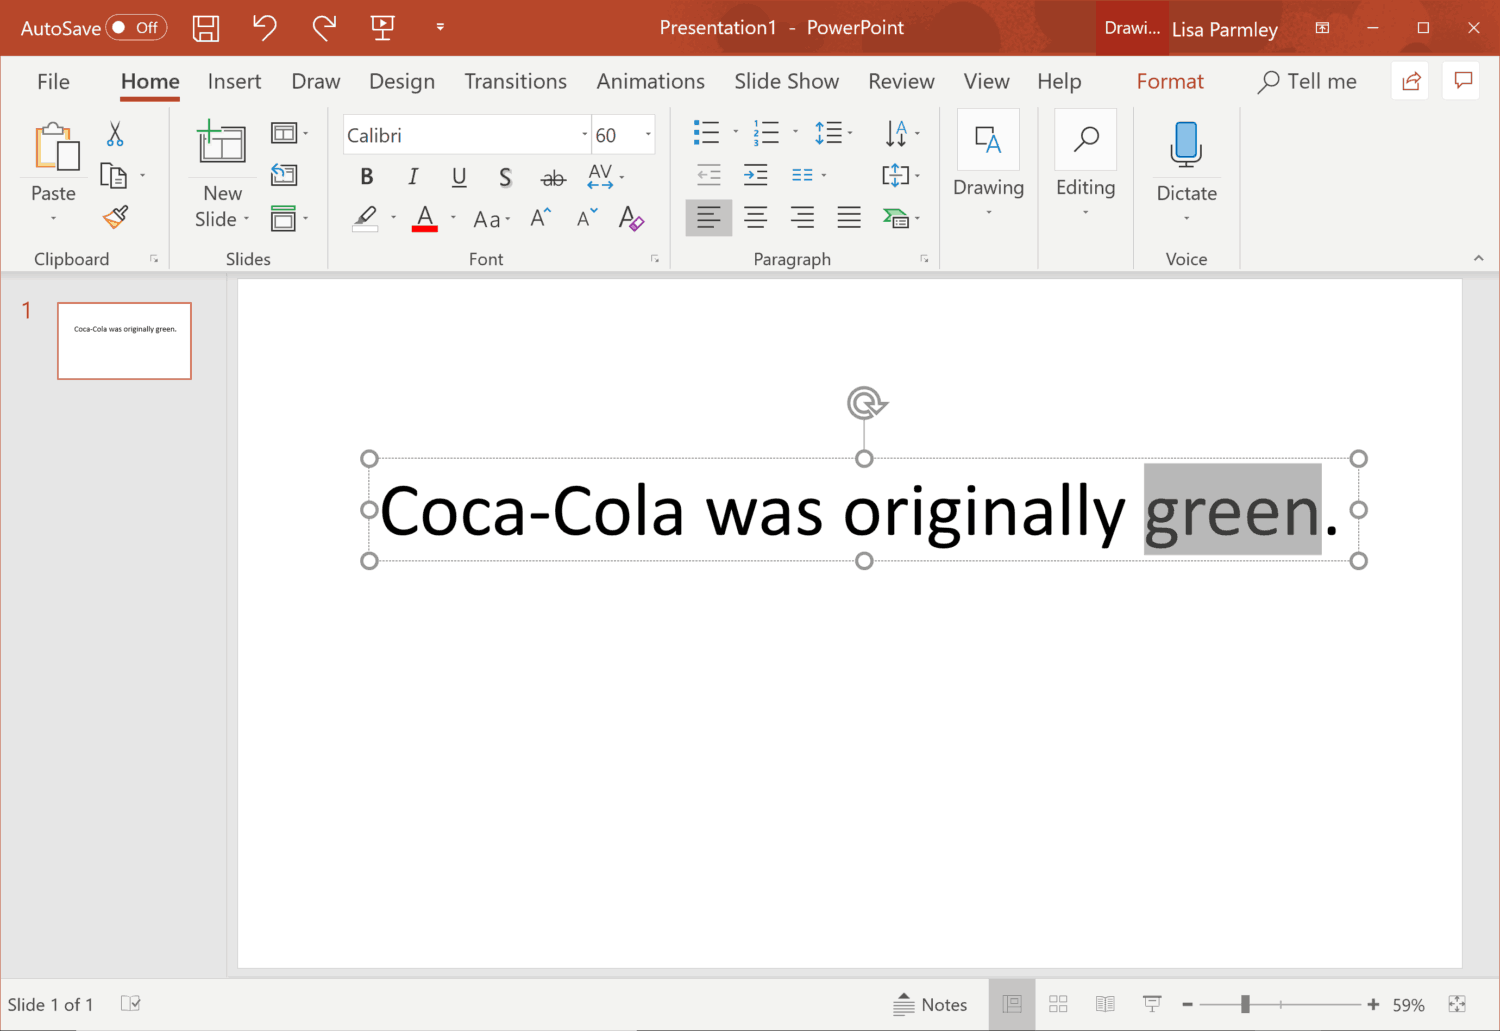Click the Calibri font name box
The height and width of the screenshot is (1031, 1500).
point(460,135)
